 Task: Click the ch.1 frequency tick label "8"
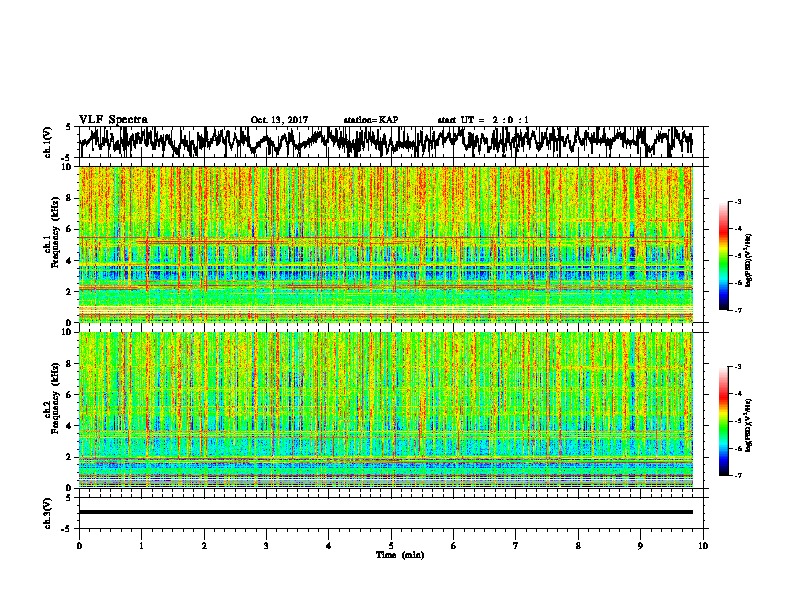click(x=69, y=198)
